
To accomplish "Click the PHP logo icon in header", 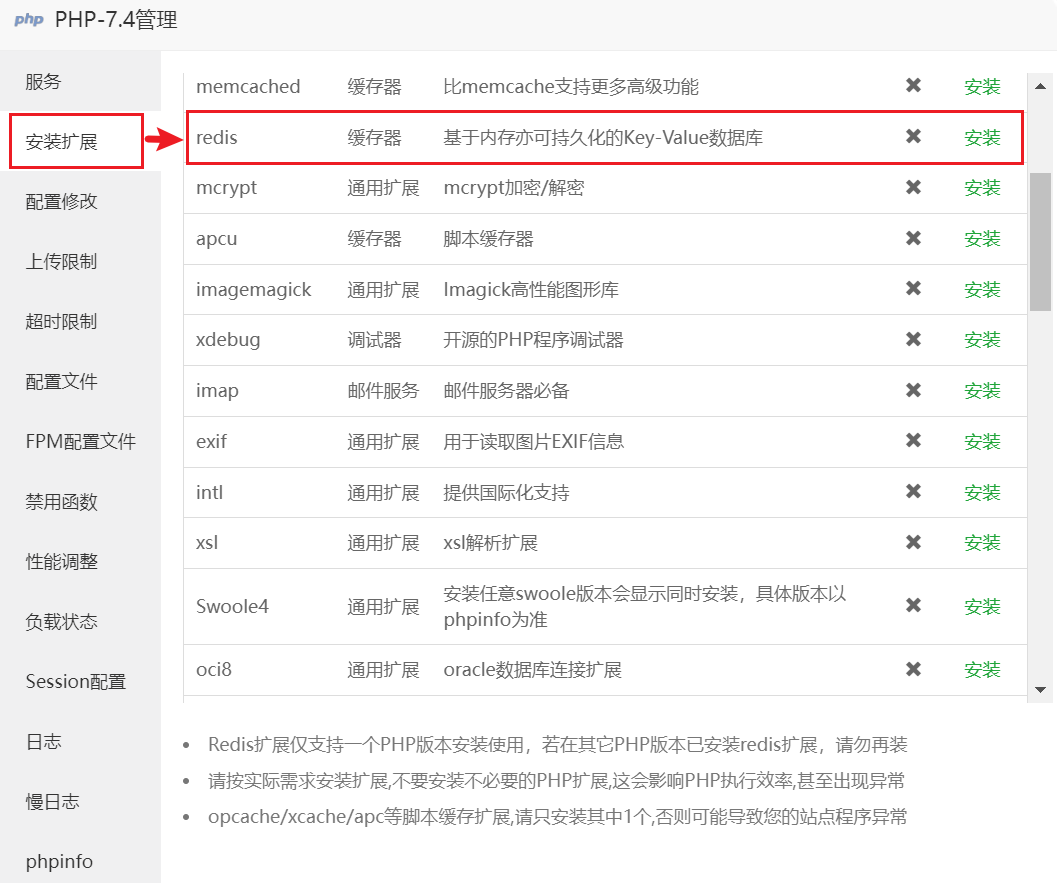I will click(x=29, y=20).
